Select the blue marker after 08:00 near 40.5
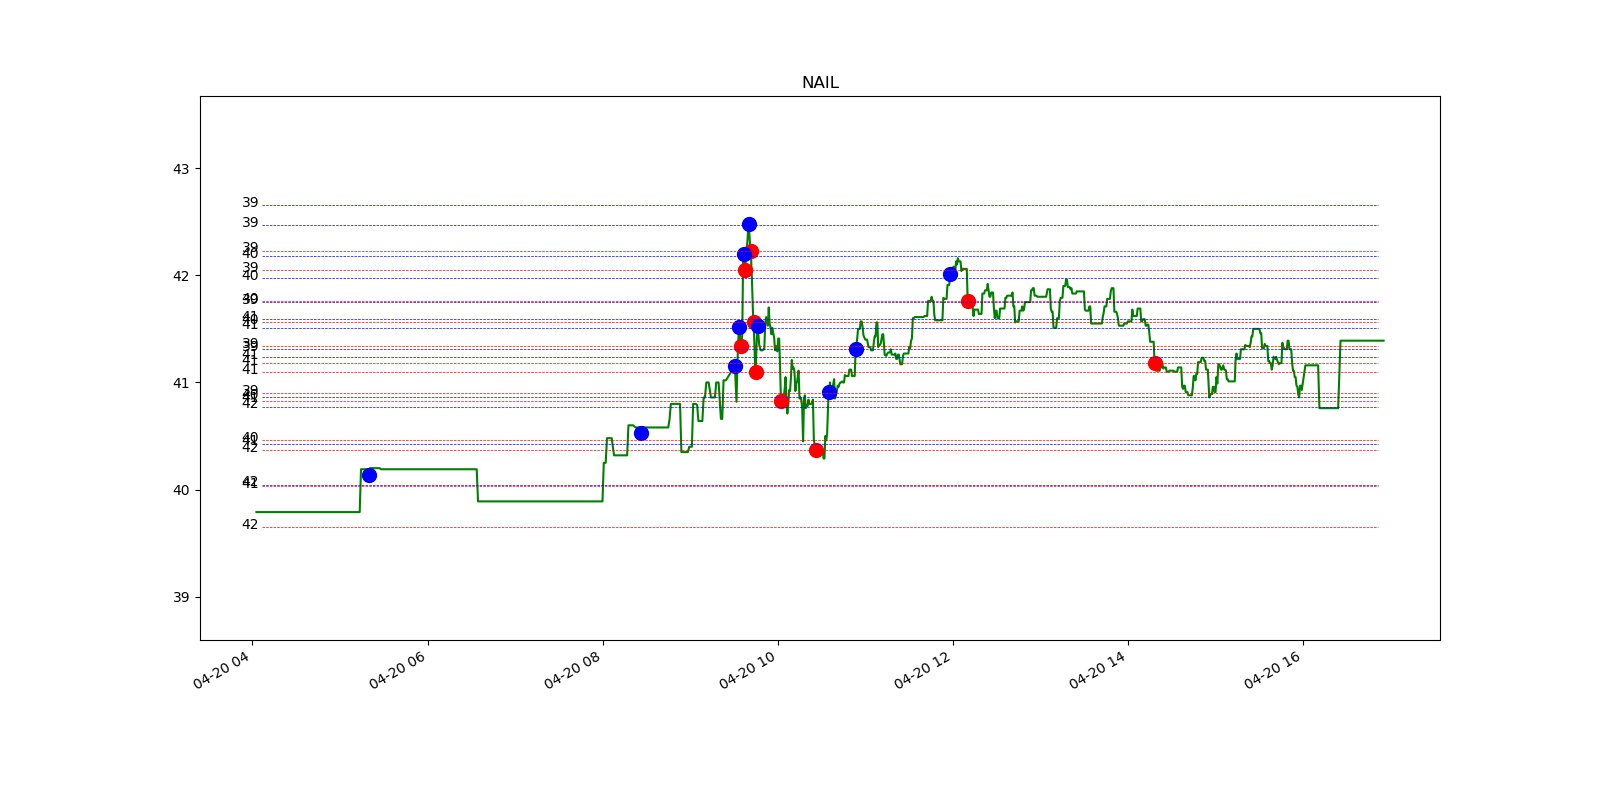 pyautogui.click(x=641, y=433)
